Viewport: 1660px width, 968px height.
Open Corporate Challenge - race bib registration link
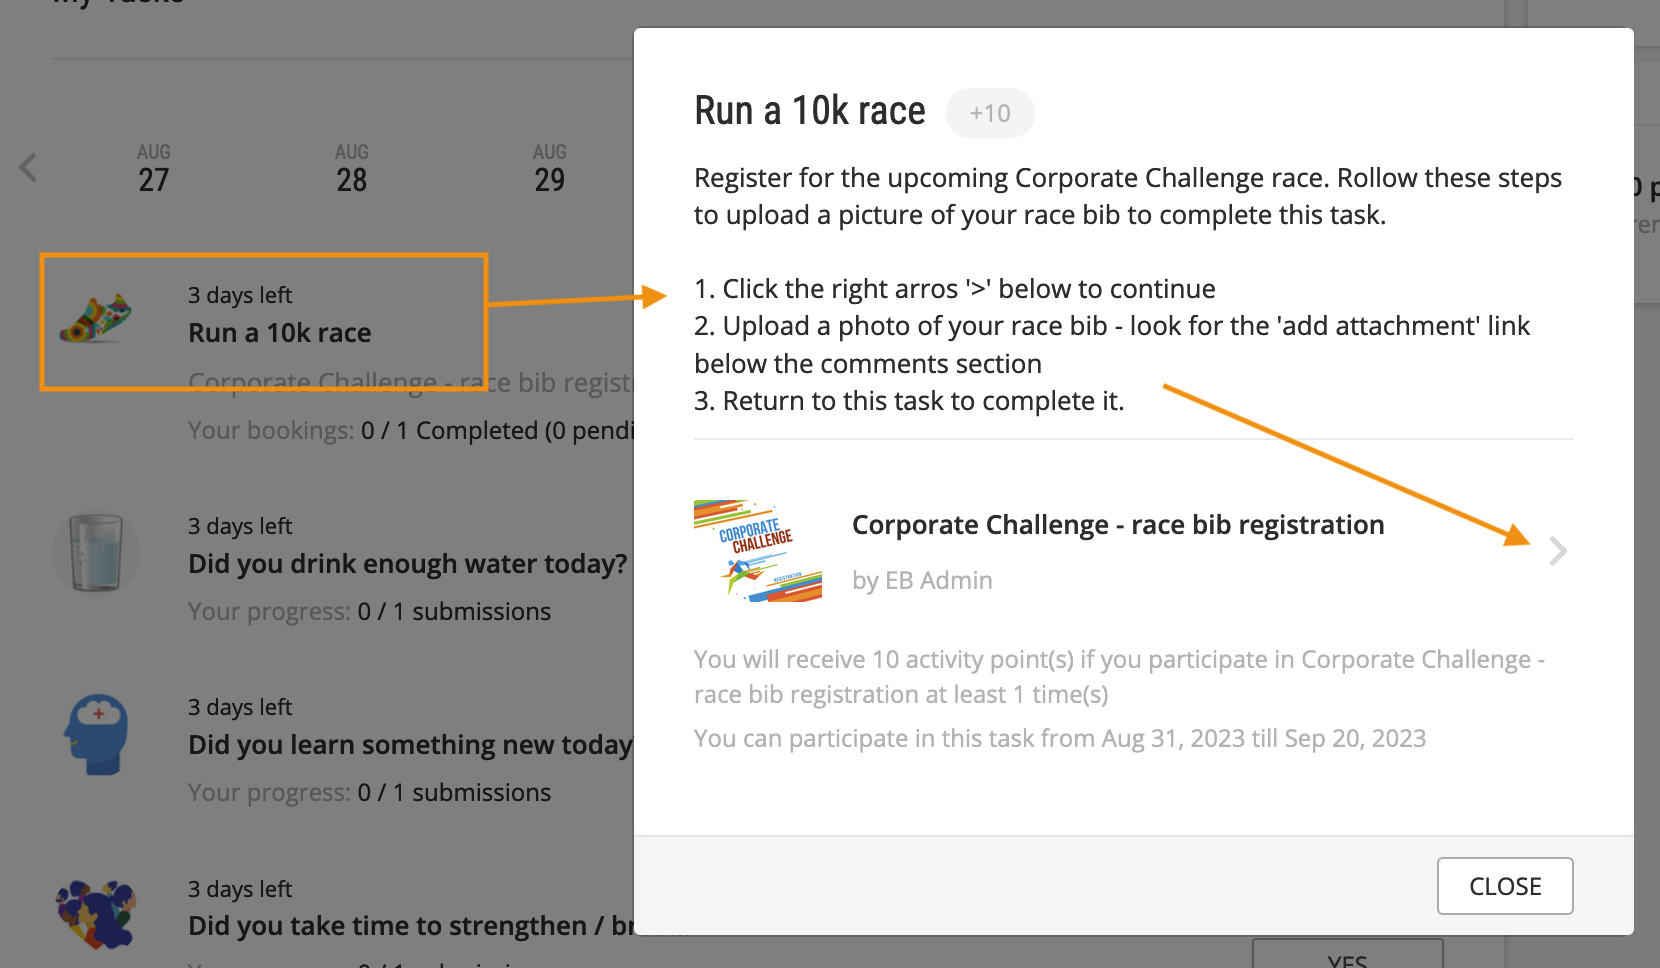tap(1118, 525)
